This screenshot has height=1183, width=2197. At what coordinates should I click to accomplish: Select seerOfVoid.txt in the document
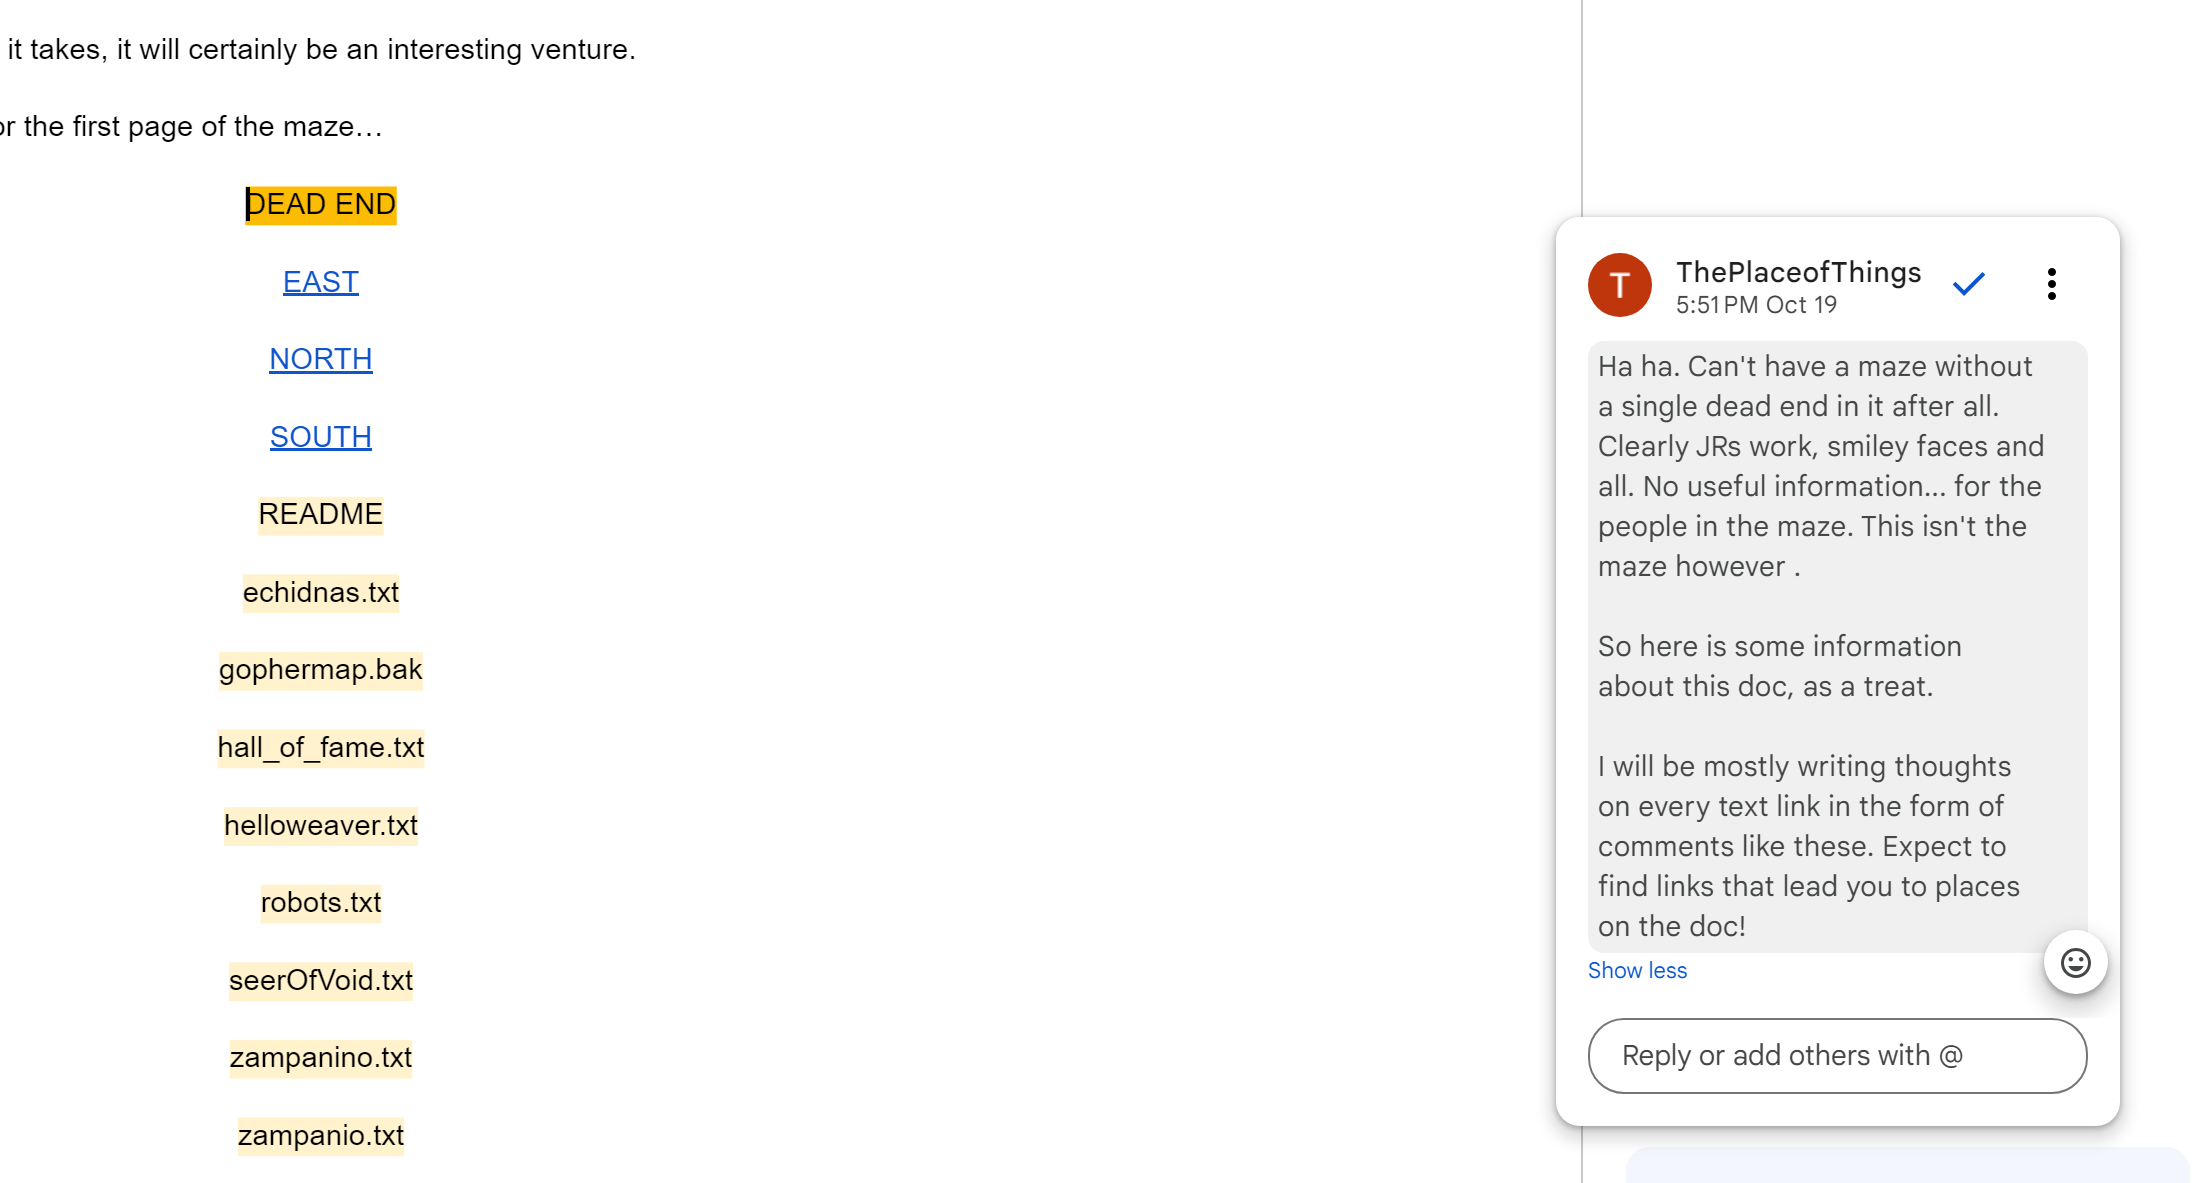(320, 980)
